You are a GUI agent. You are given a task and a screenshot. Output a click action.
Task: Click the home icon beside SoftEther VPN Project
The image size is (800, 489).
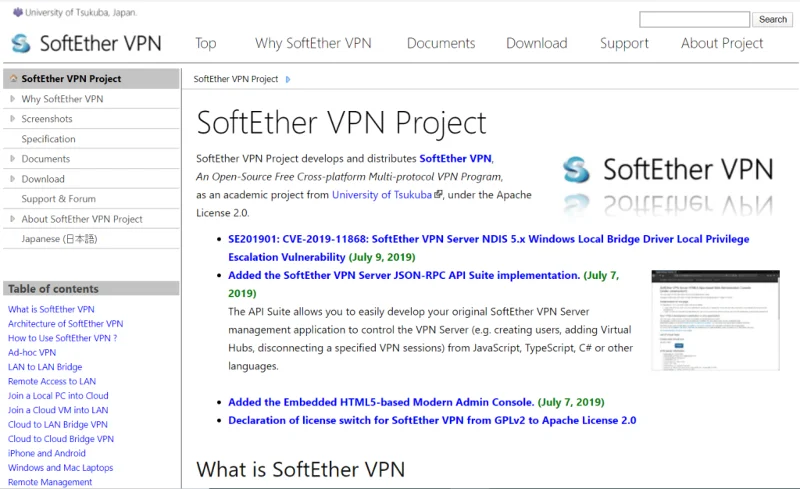[x=13, y=79]
